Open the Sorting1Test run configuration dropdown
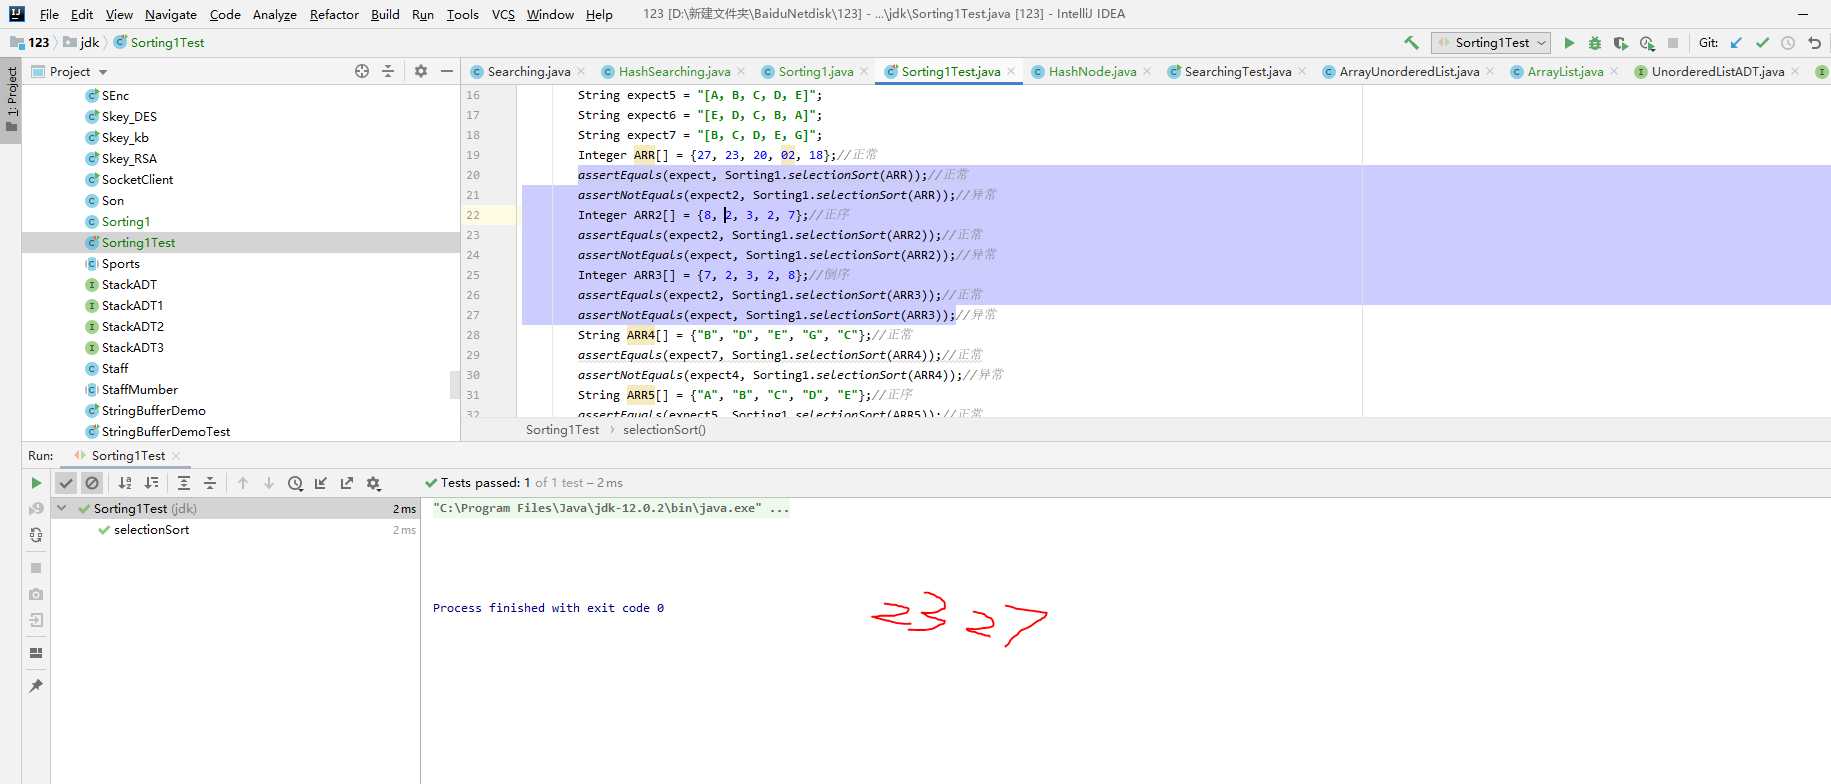 pyautogui.click(x=1491, y=43)
